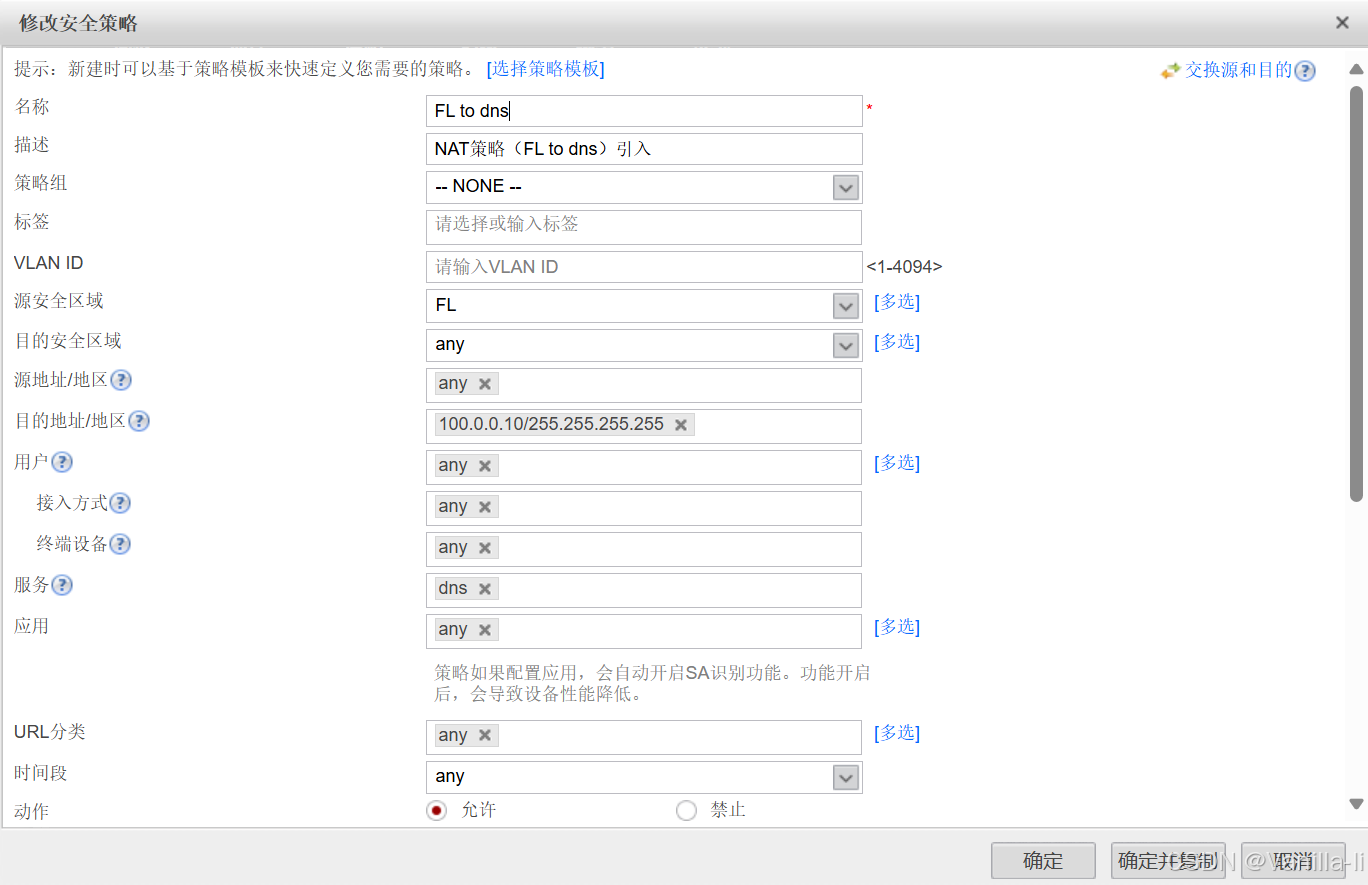
Task: Open help icon next to 用户
Action: coord(62,462)
